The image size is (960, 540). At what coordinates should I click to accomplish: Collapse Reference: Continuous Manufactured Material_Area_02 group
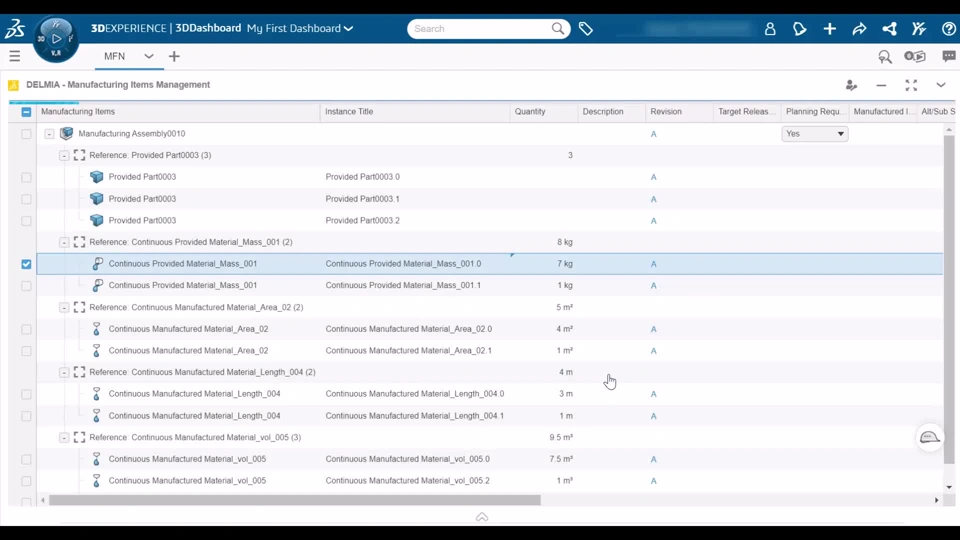64,307
